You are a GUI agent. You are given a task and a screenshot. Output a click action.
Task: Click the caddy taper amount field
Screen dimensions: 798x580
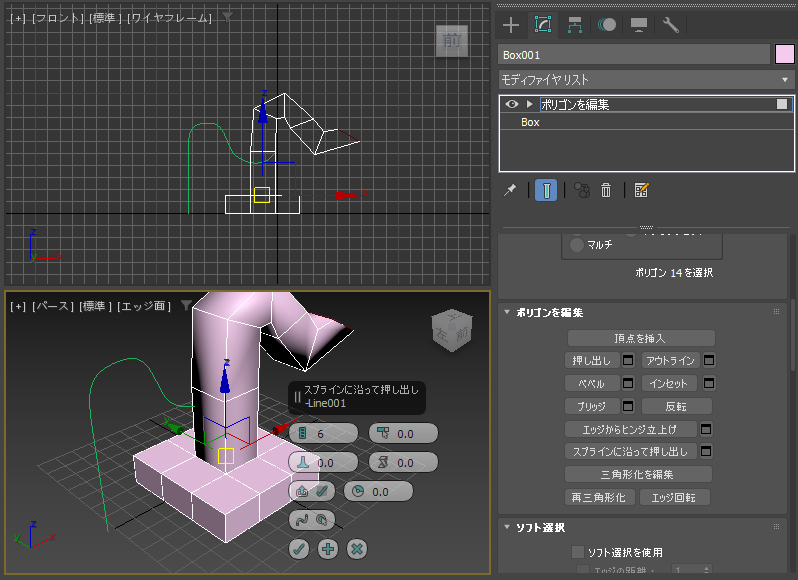tap(403, 433)
